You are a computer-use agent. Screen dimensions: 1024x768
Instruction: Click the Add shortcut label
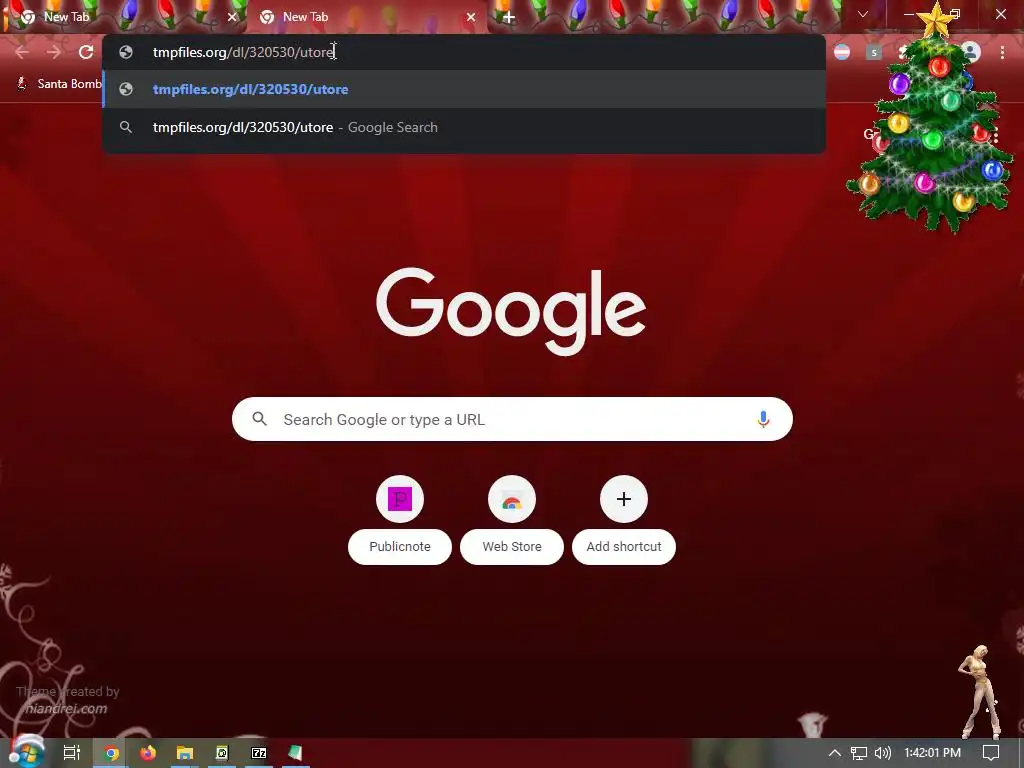click(624, 547)
